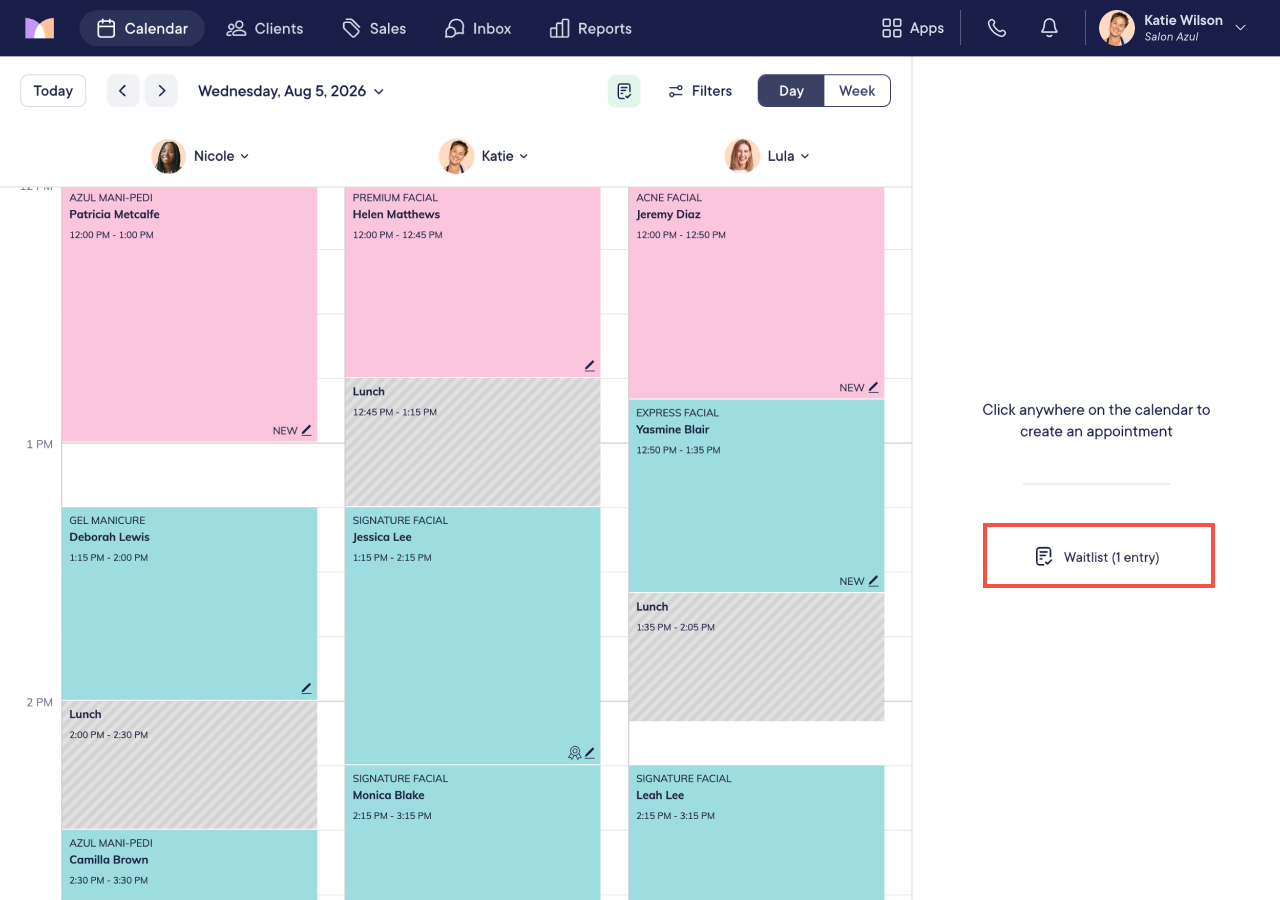Edit Patricia Metcalfe's appointment pencil icon

pyautogui.click(x=307, y=431)
